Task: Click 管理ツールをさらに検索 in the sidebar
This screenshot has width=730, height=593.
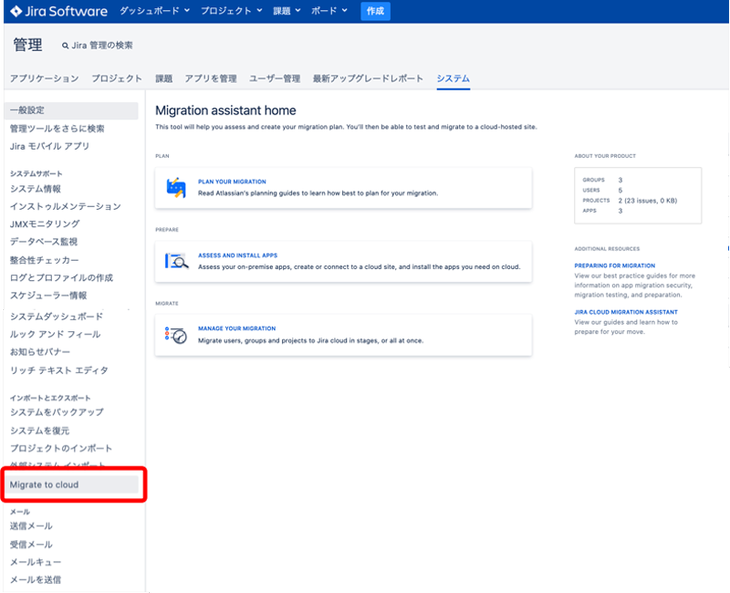Action: point(57,128)
